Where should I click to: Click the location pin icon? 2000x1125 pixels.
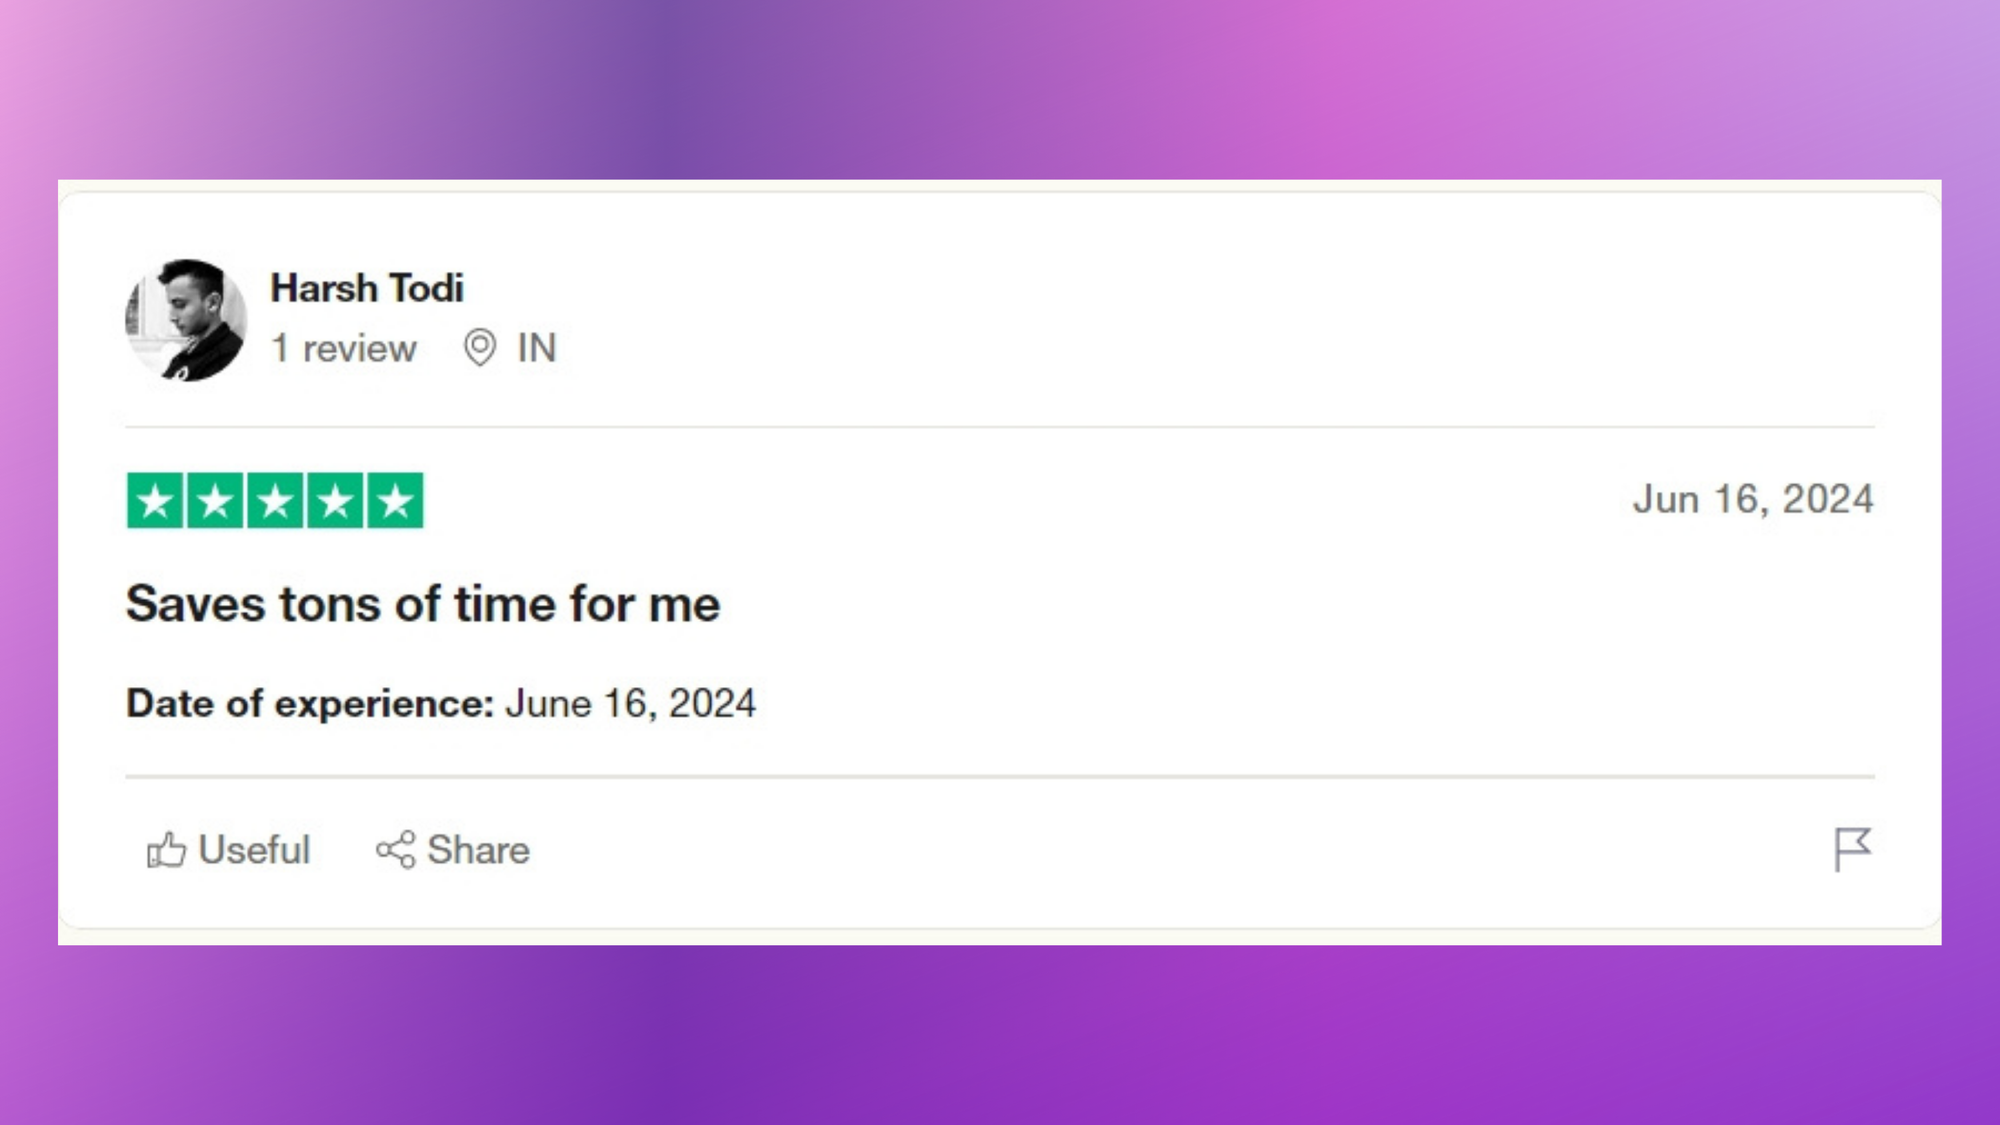click(x=480, y=348)
